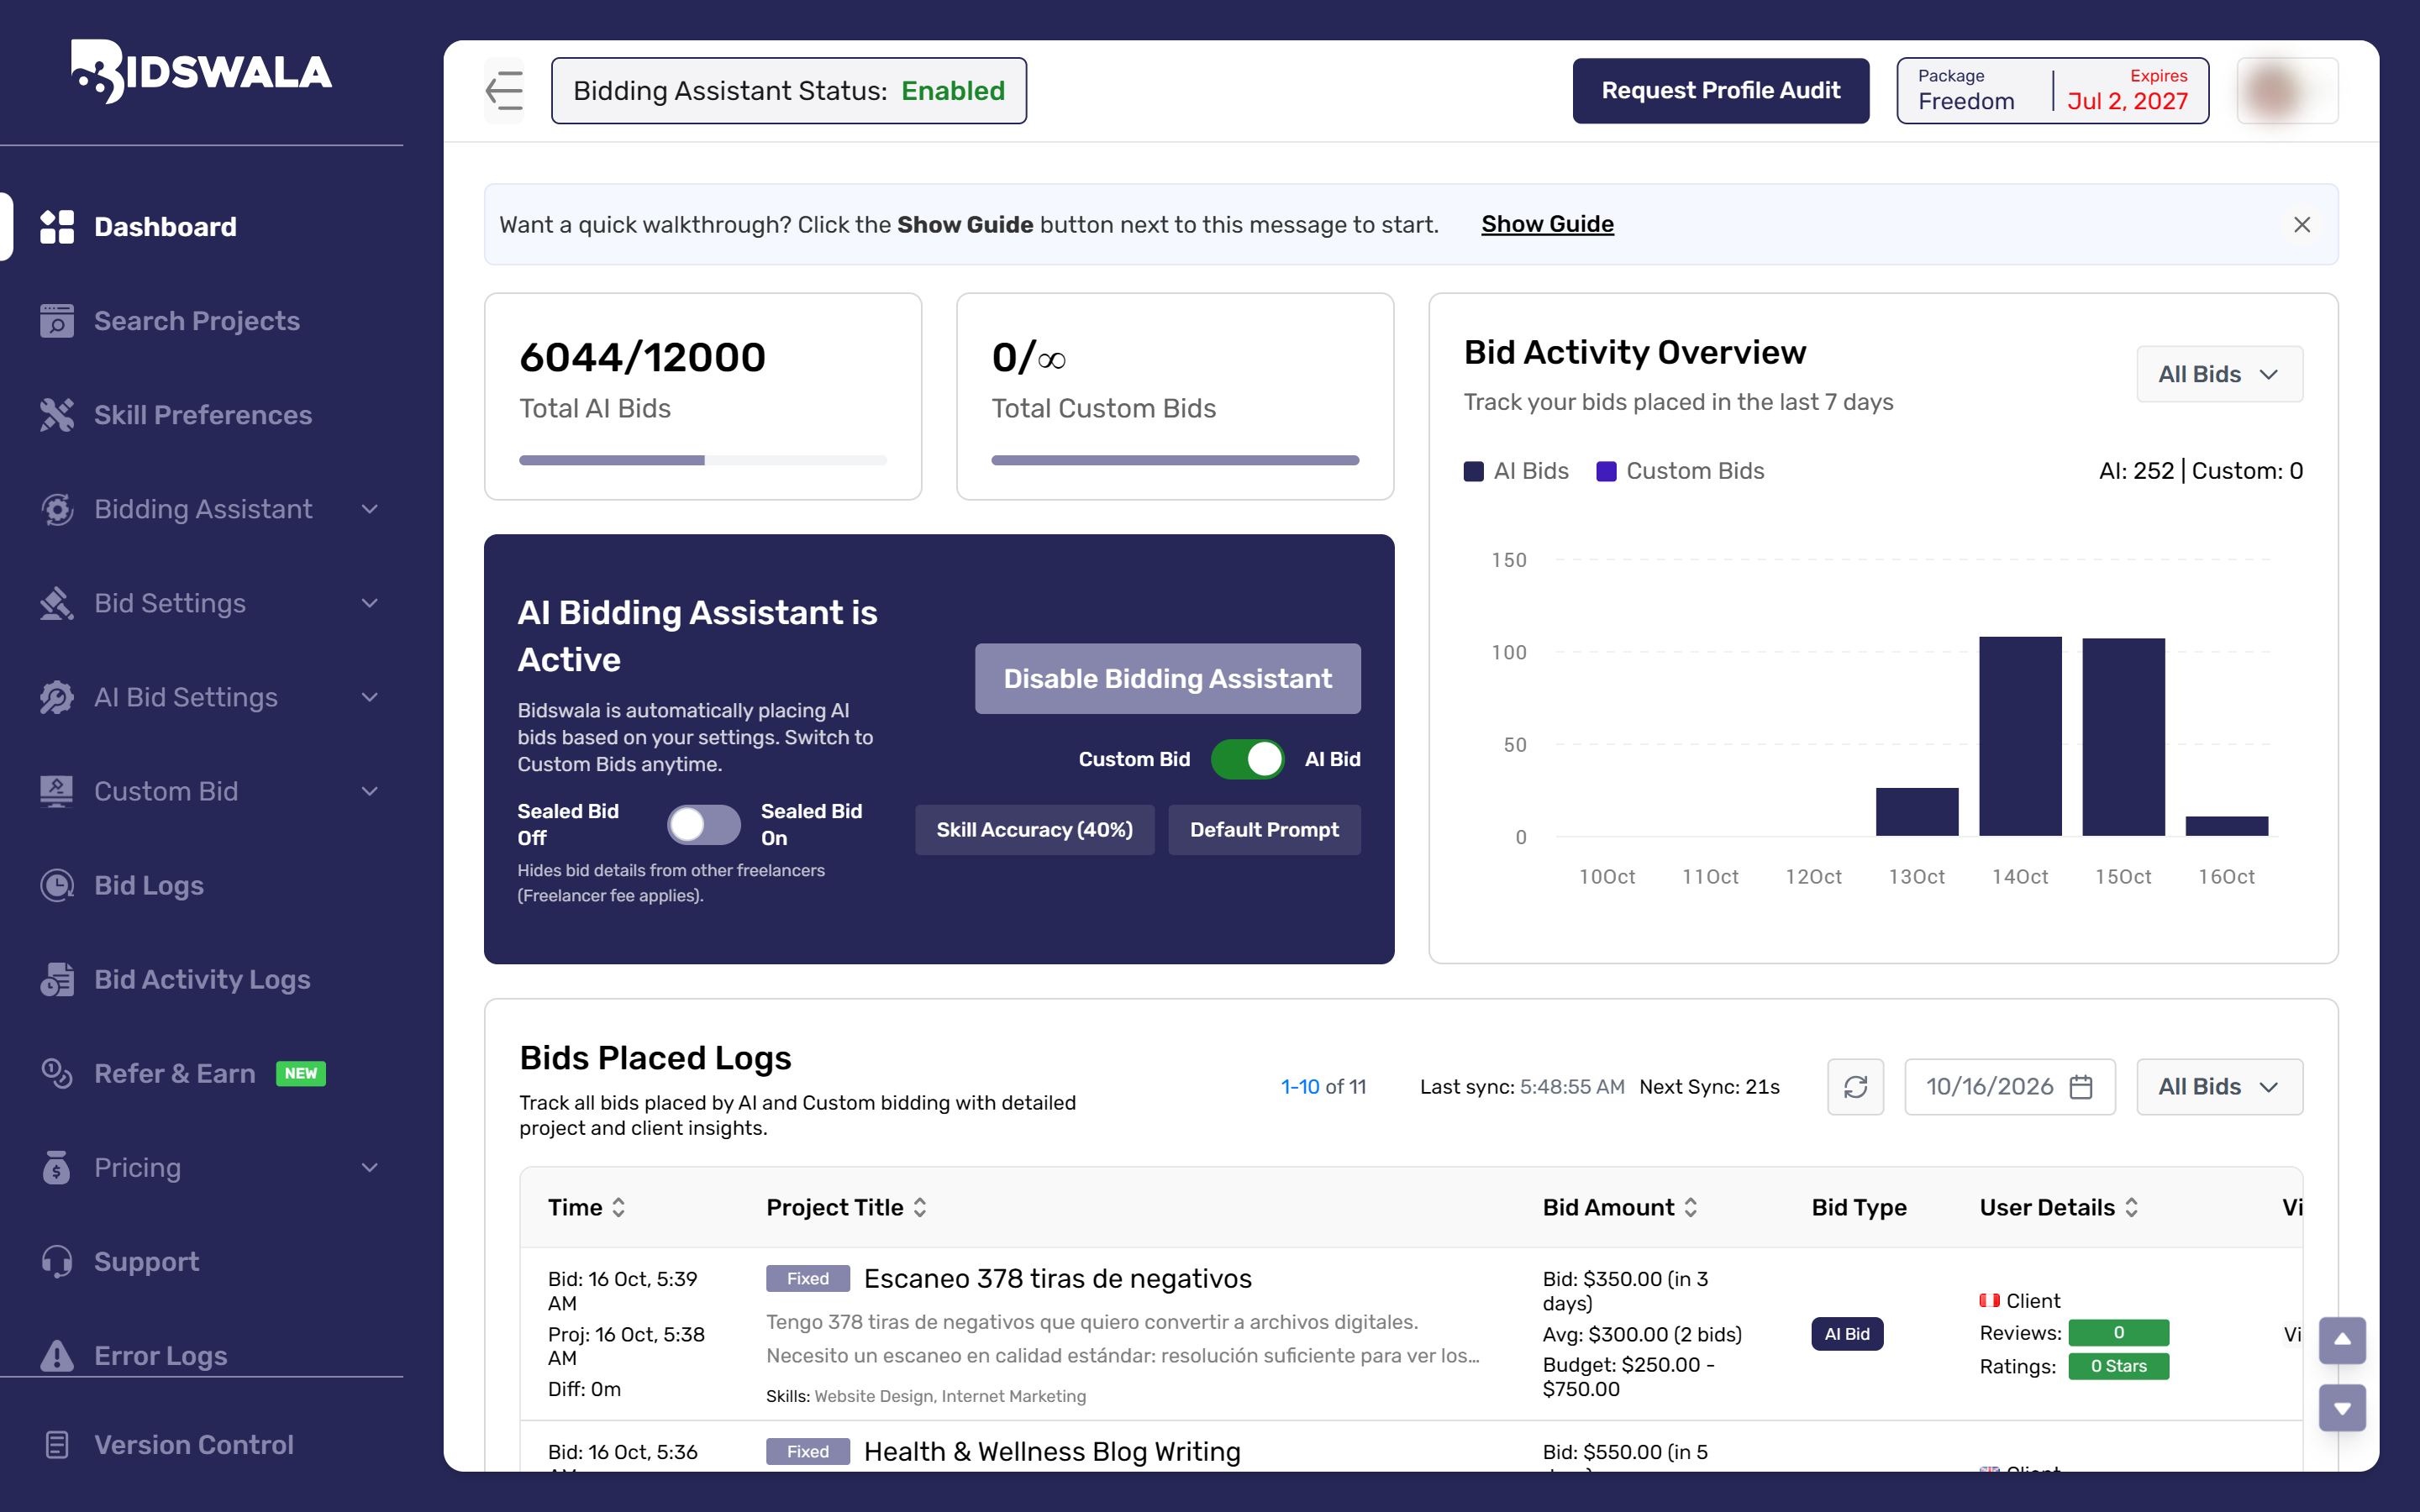The image size is (2420, 1512).
Task: Click the Search Projects icon
Action: (x=57, y=321)
